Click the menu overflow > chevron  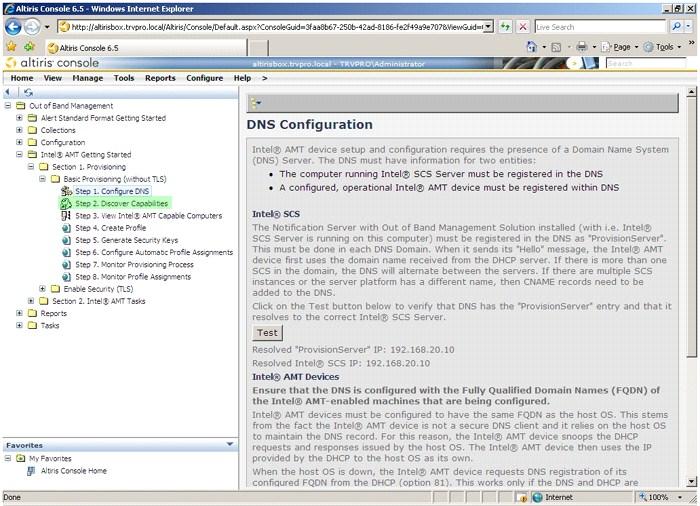tap(265, 78)
